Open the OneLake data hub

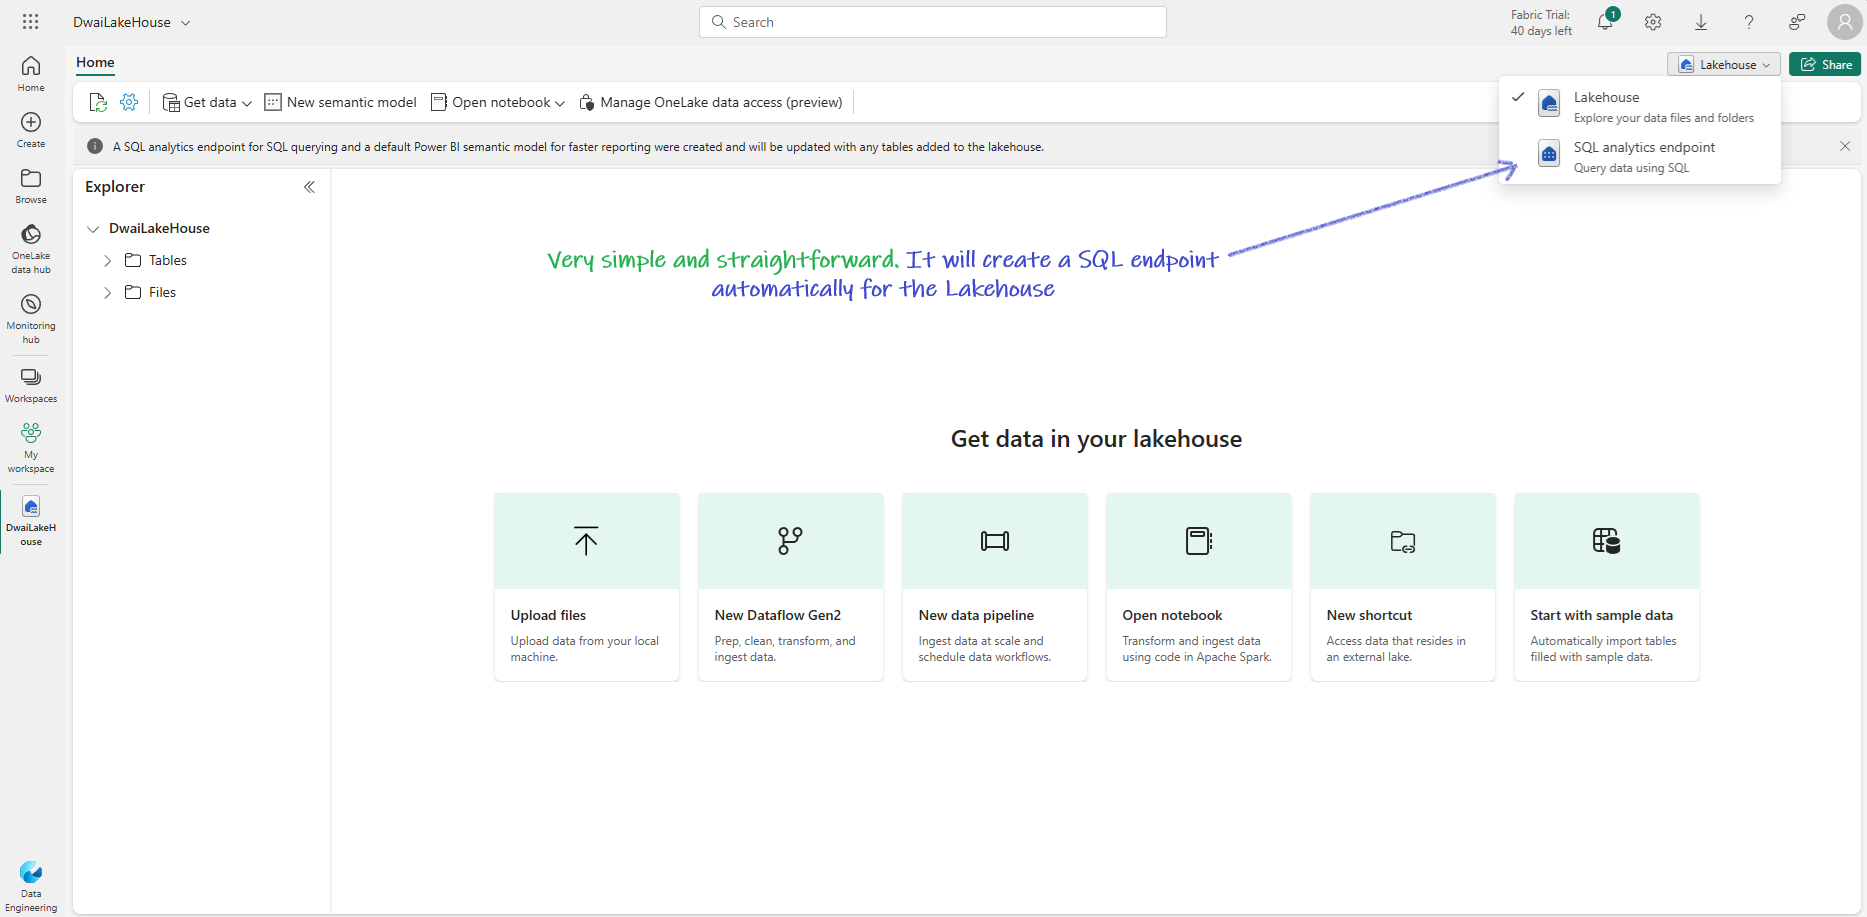31,248
